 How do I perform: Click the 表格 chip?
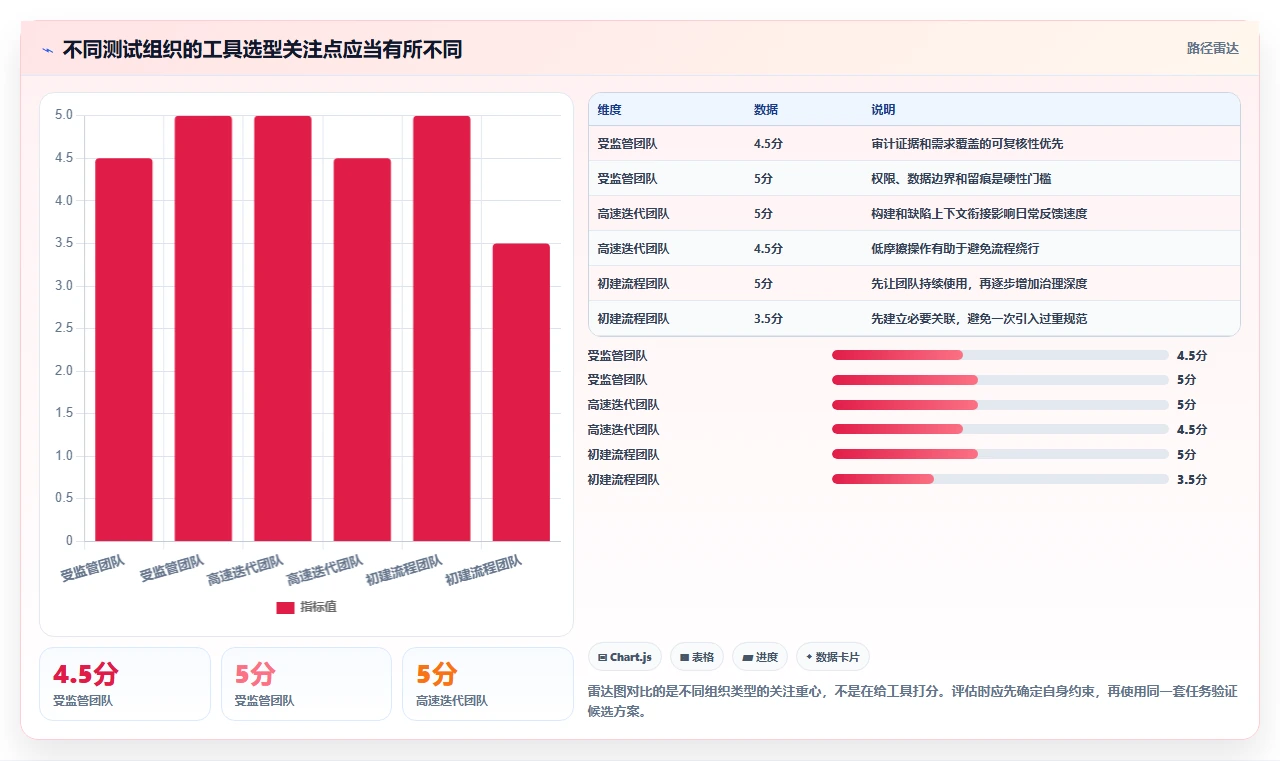697,657
